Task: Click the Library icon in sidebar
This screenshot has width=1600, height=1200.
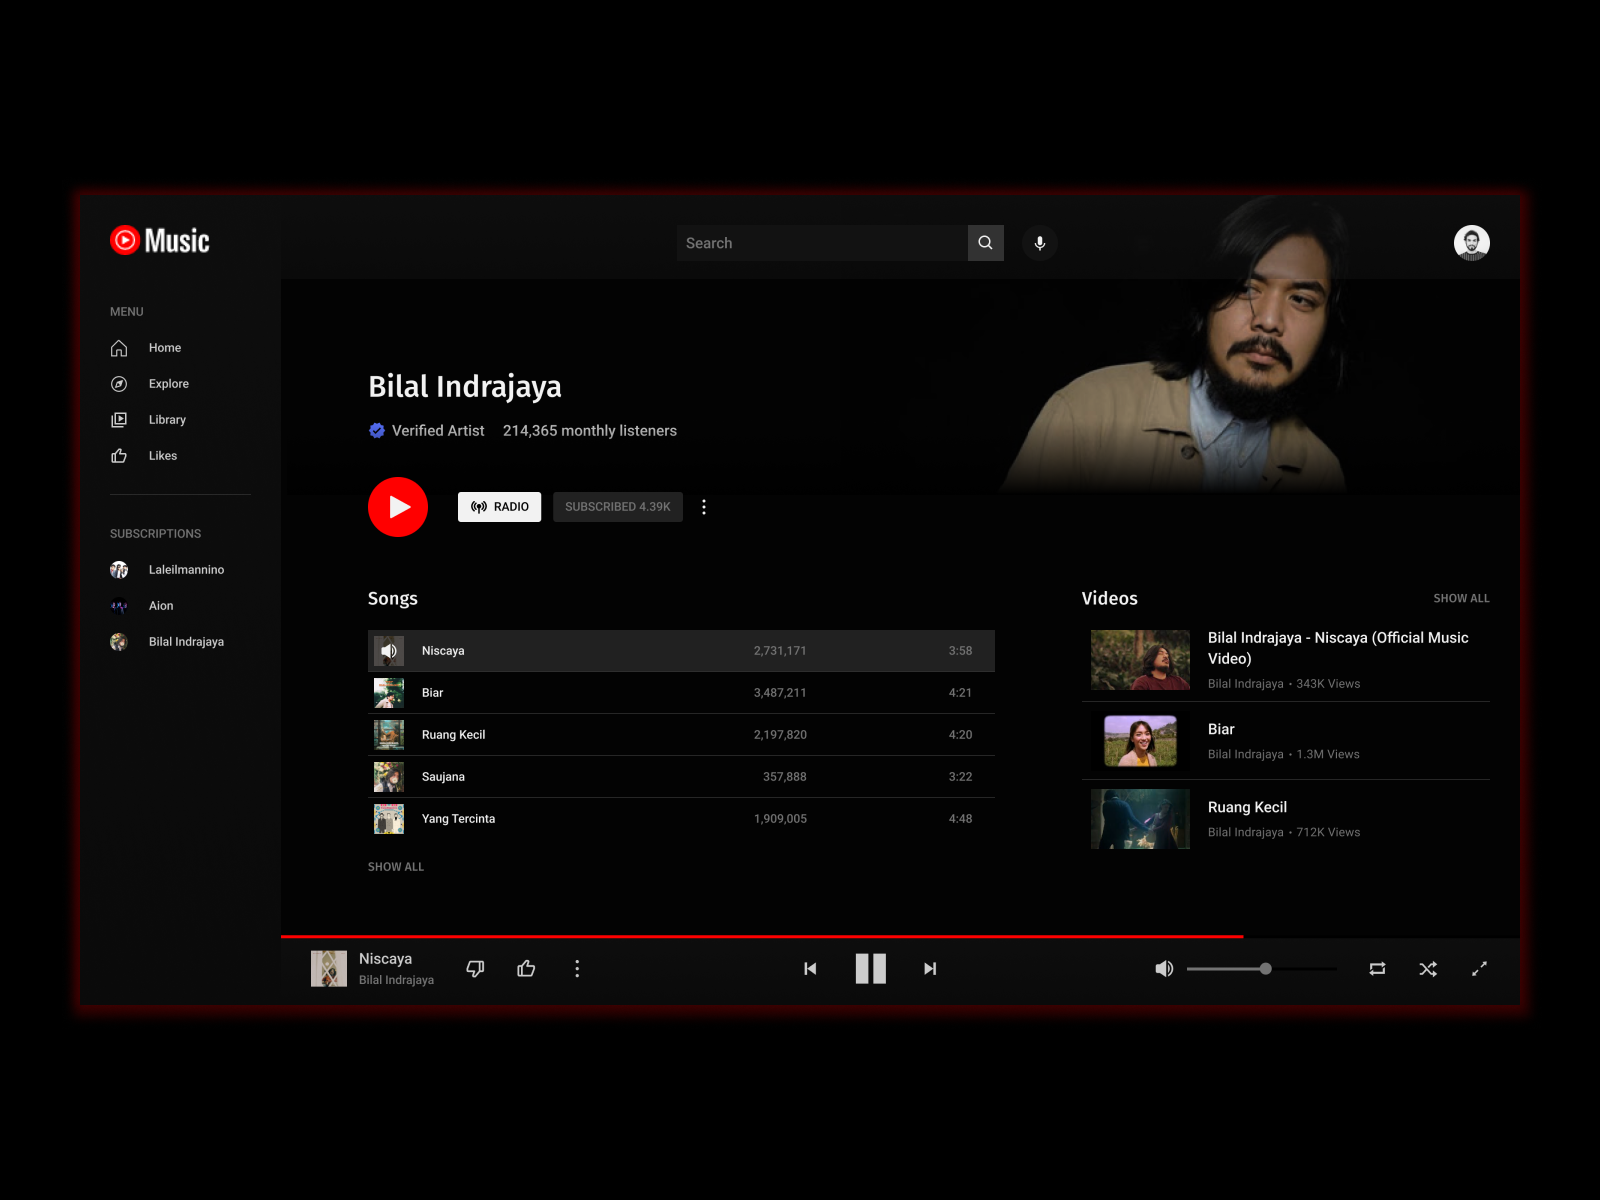Action: 119,420
